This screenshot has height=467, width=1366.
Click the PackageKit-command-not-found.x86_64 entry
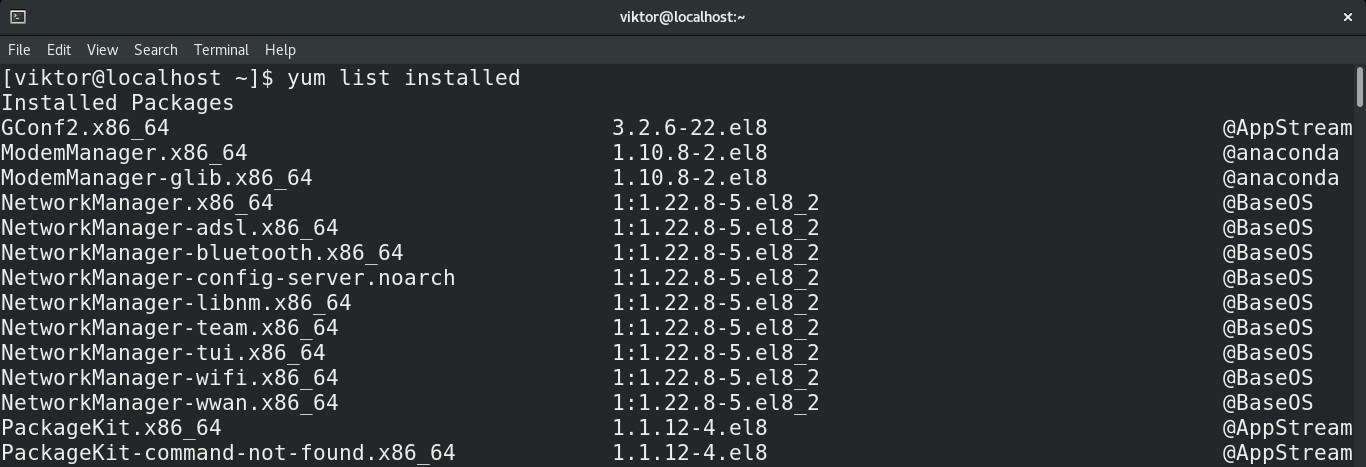tap(228, 453)
